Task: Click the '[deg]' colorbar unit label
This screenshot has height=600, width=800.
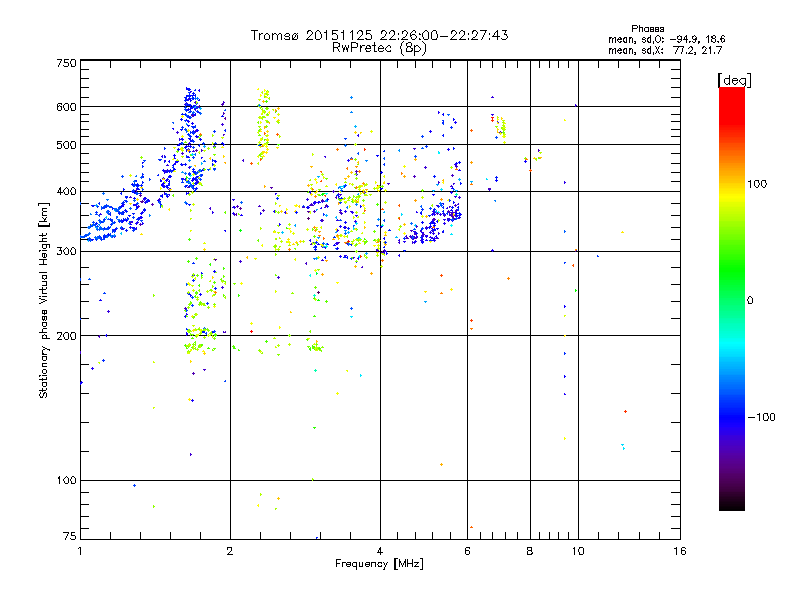Action: click(734, 80)
